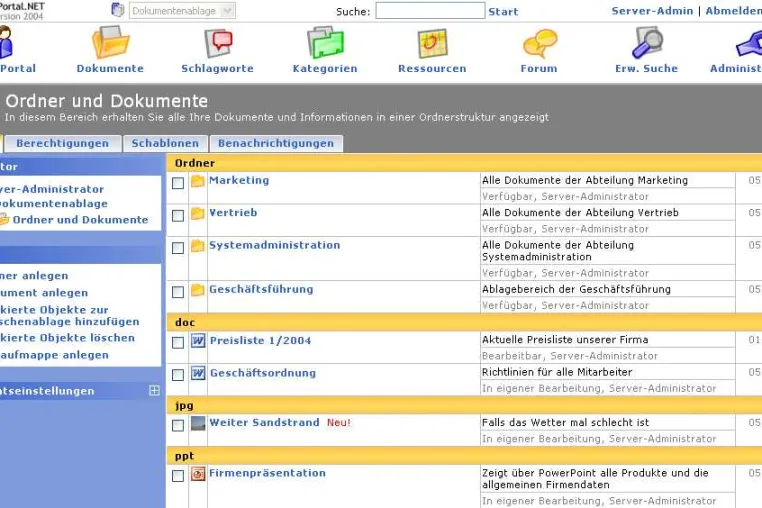Switch to the Berechtigungen tab
The height and width of the screenshot is (508, 762).
[x=62, y=143]
